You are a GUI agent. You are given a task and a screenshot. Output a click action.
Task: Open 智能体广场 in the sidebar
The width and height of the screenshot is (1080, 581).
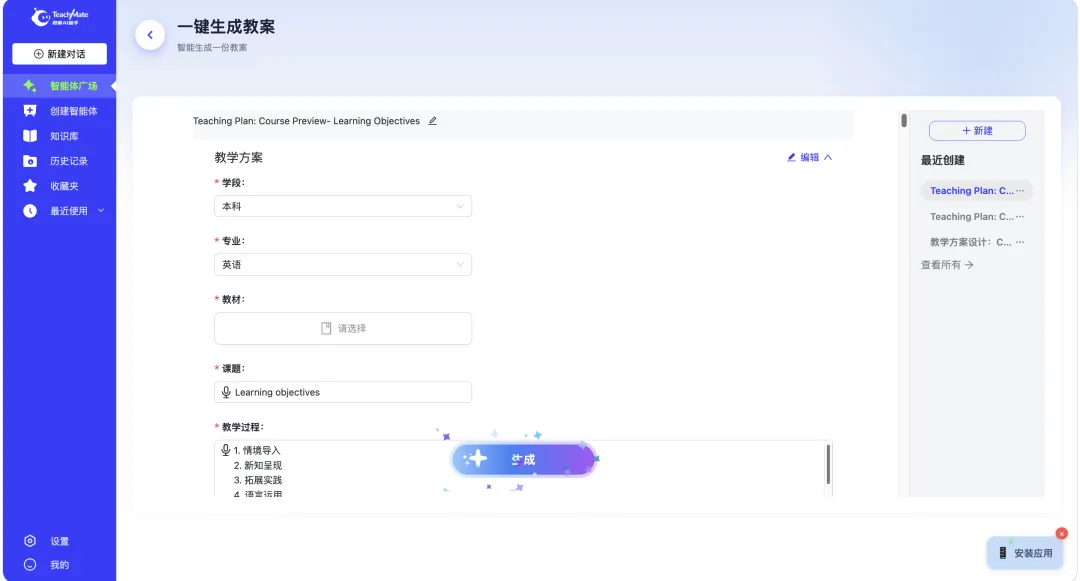[x=59, y=86]
